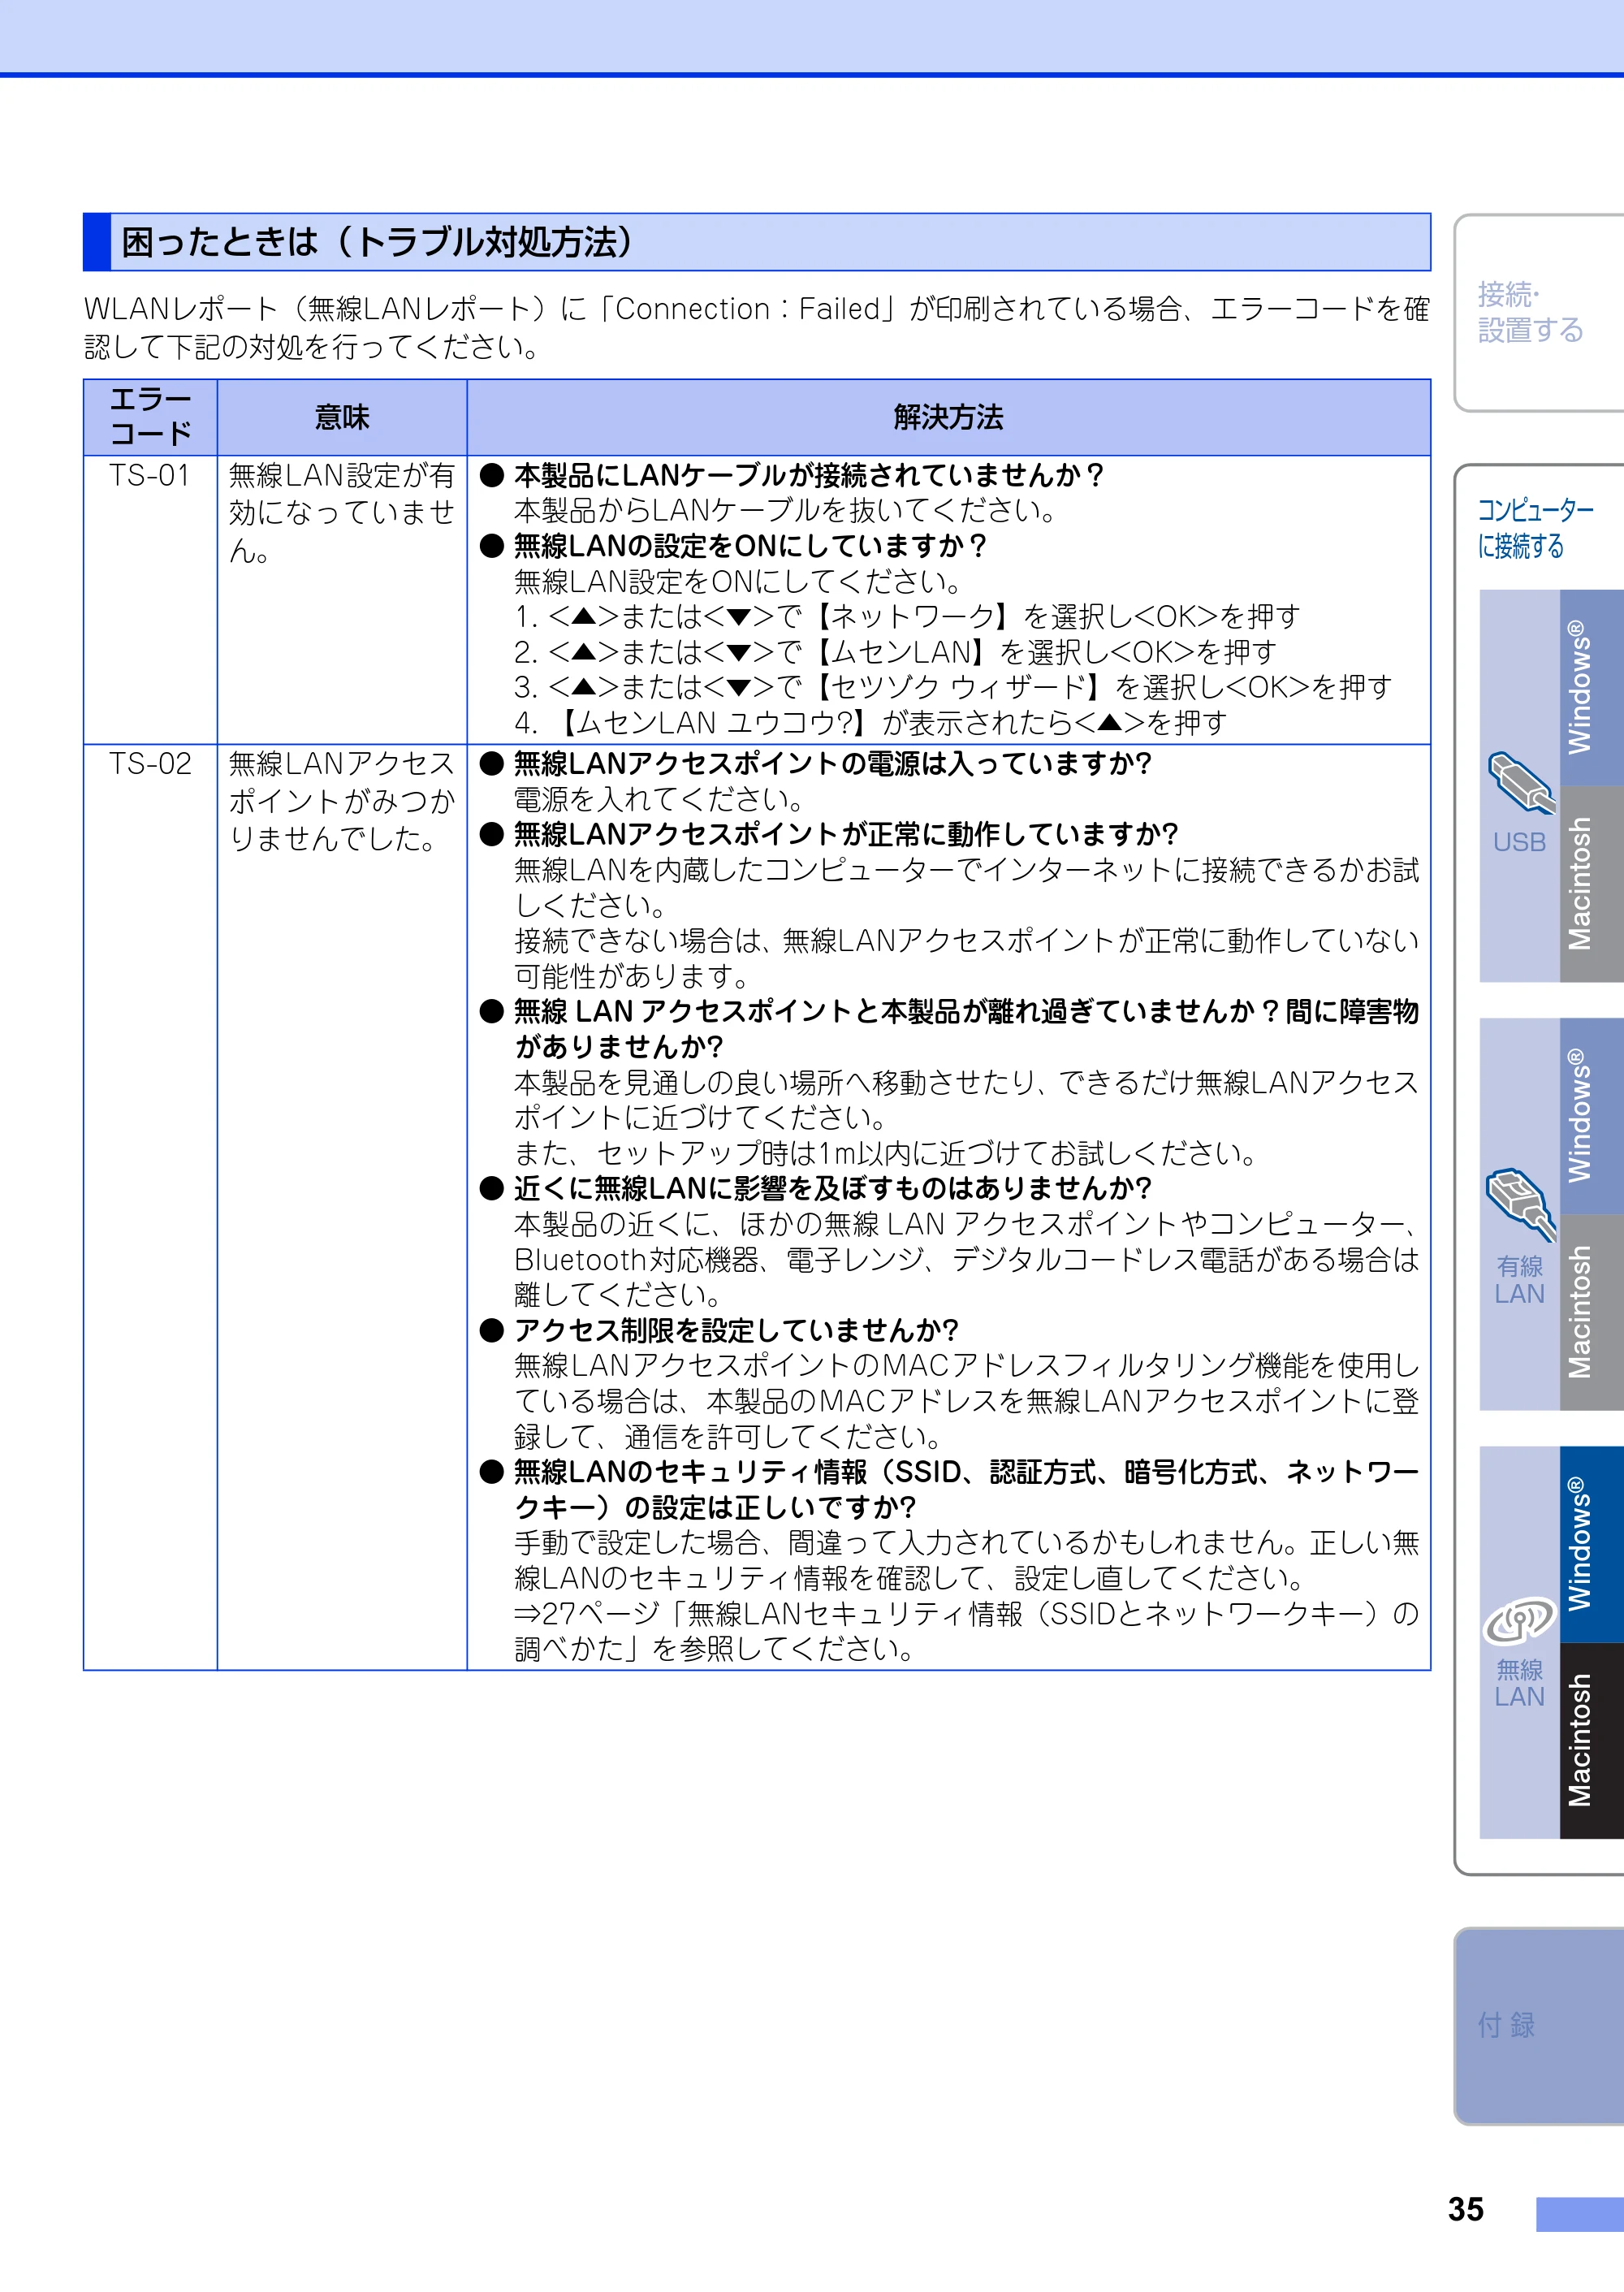Click the 解決方法 column header
Screen dimensions: 1624x2292
(949, 417)
